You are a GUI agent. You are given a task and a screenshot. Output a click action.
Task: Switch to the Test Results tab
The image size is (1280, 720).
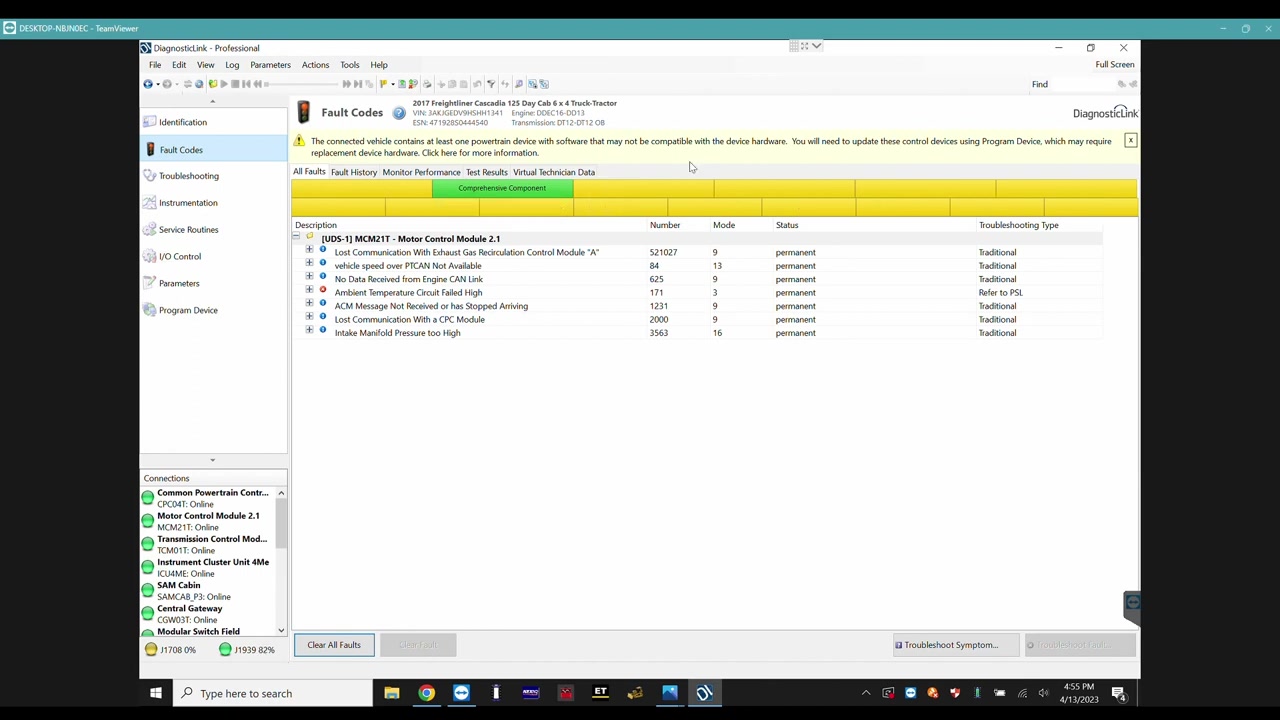pyautogui.click(x=487, y=172)
